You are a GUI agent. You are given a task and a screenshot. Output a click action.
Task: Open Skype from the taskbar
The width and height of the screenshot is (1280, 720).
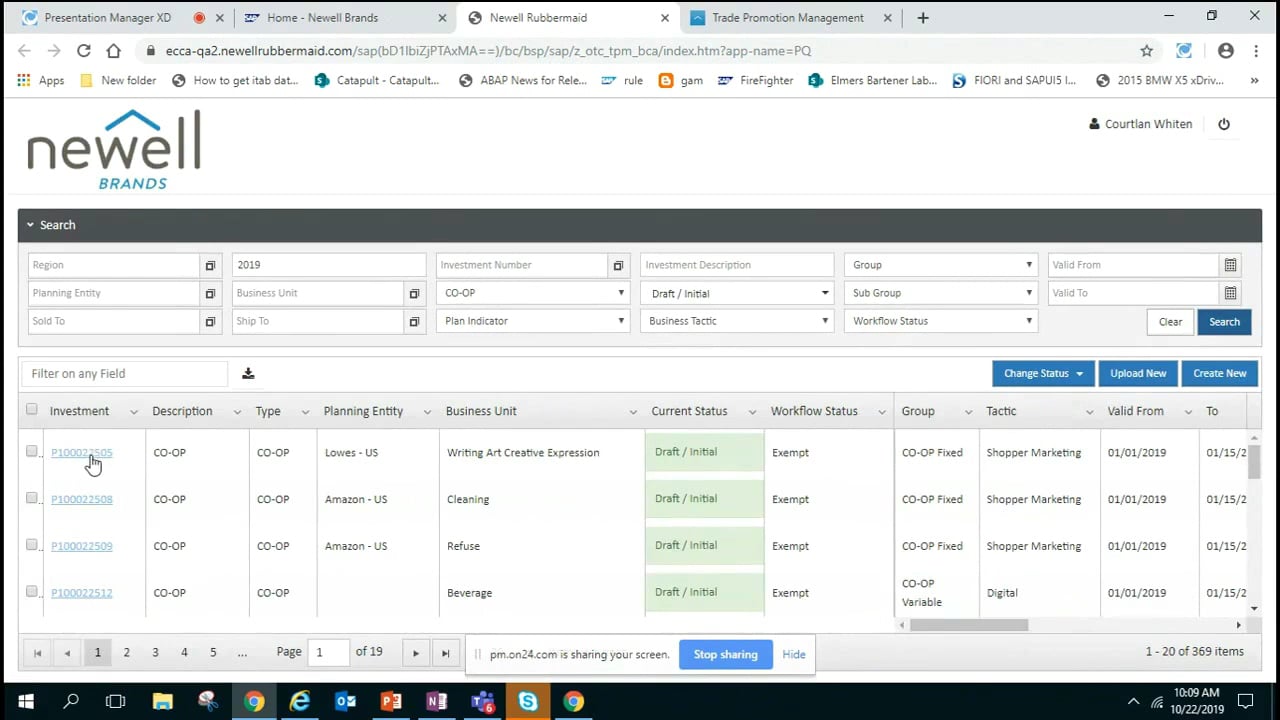[527, 701]
